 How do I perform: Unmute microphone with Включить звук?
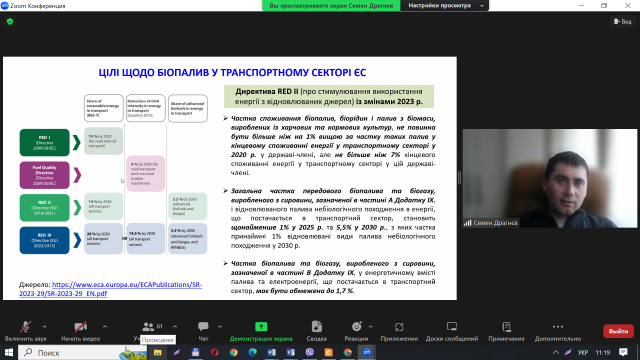click(x=25, y=327)
